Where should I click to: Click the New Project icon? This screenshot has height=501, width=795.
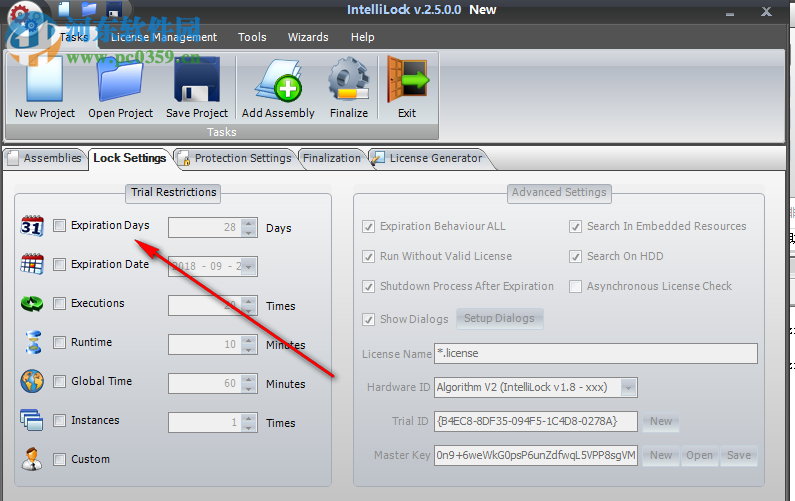[45, 80]
